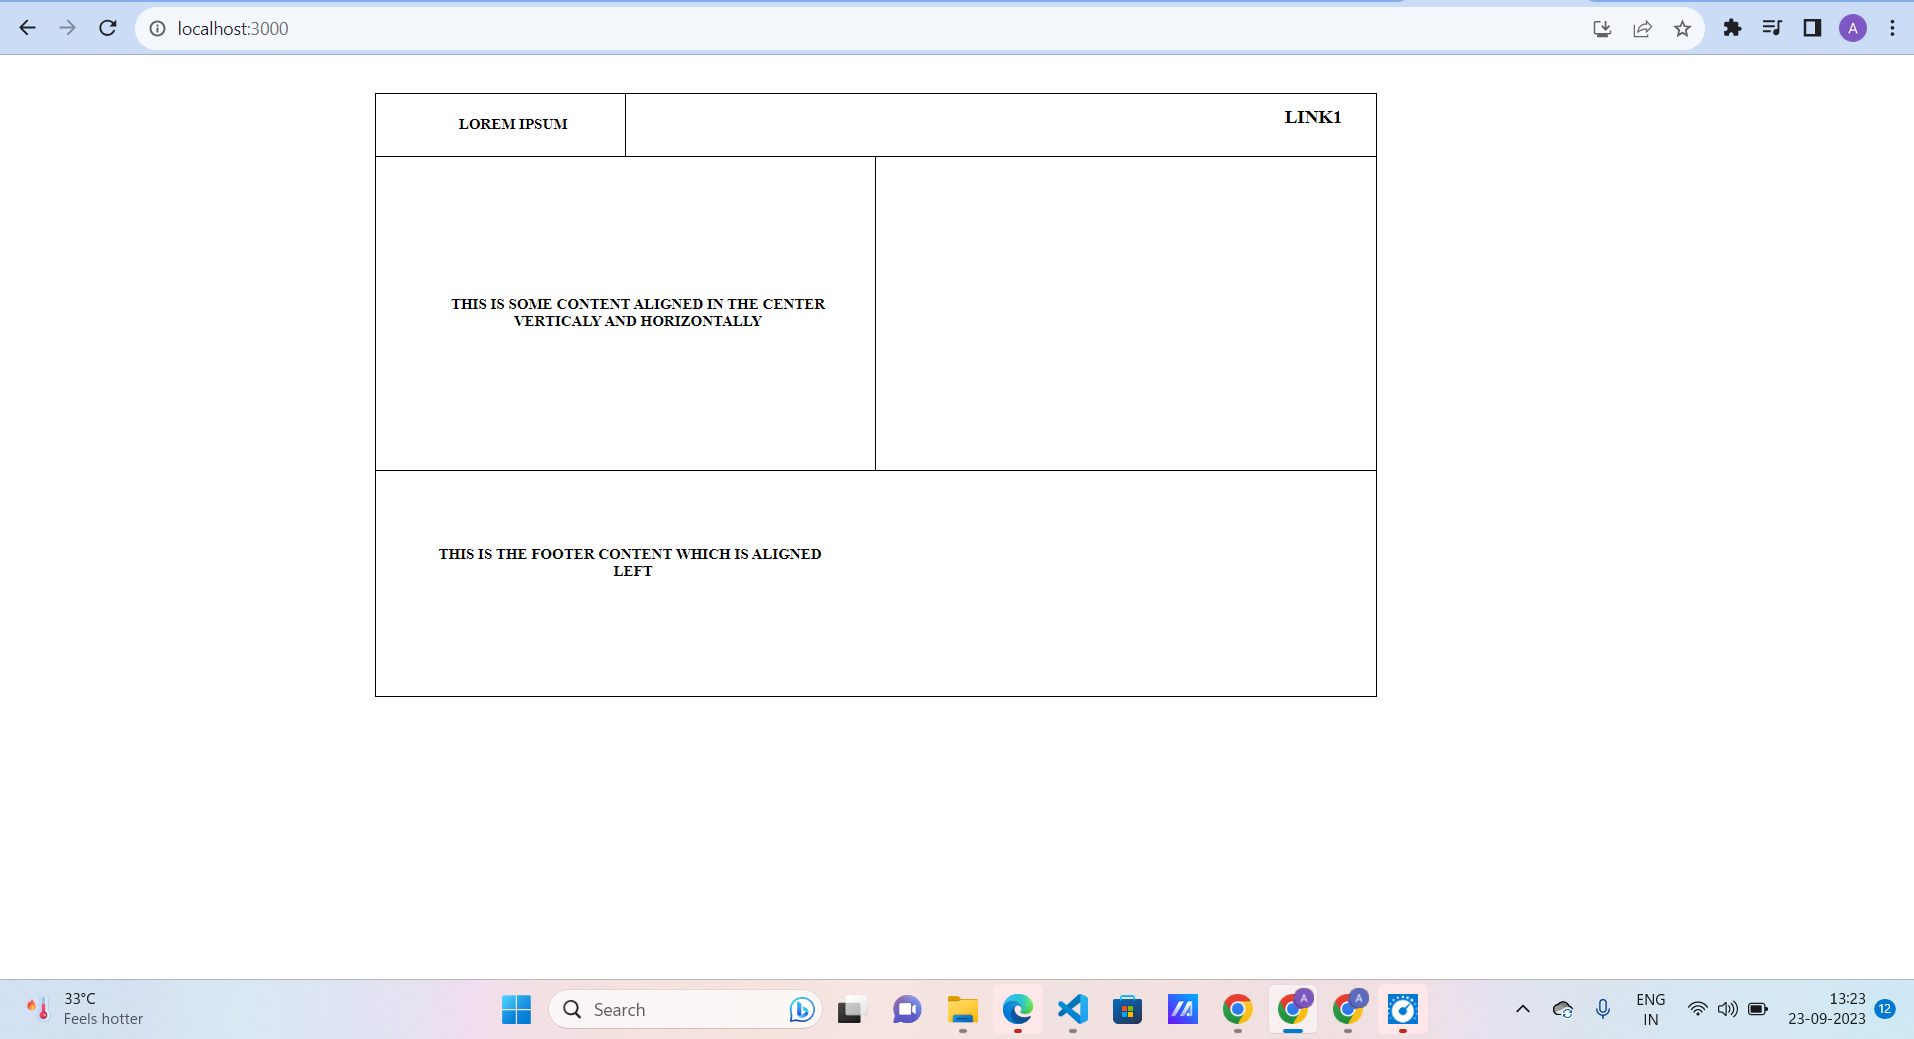This screenshot has height=1039, width=1914.
Task: Click the centered content text paragraph
Action: 638,312
